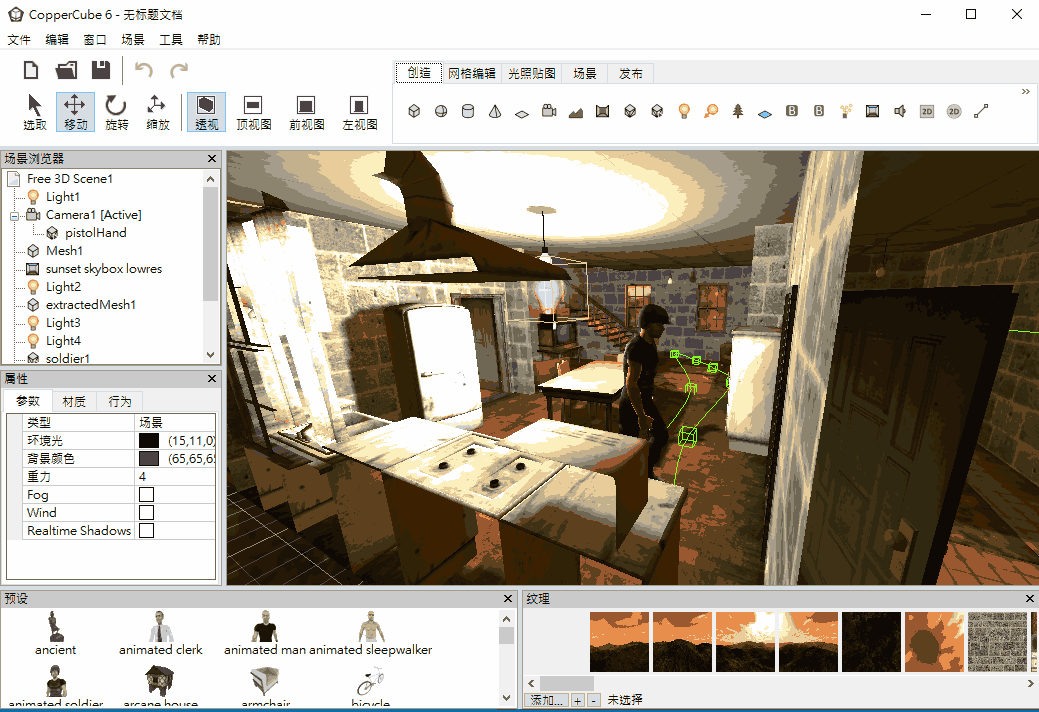Click the save floppy disk icon
The image size is (1039, 712).
[101, 70]
